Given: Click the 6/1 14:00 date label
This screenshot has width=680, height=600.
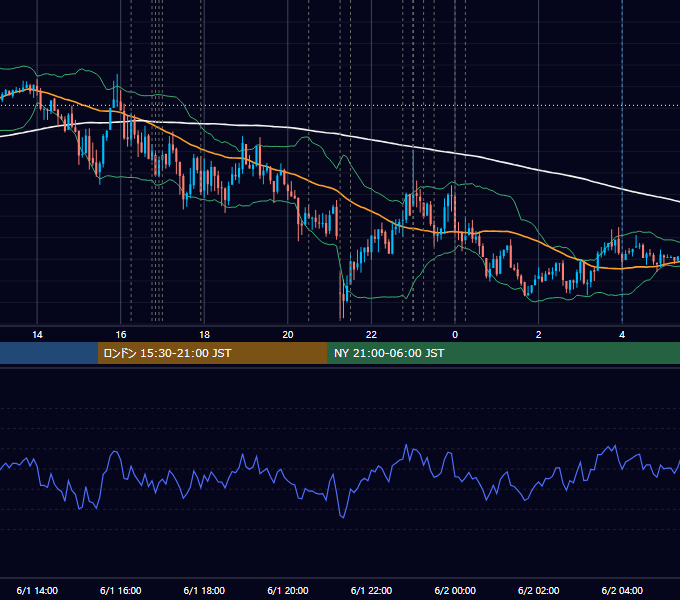Looking at the screenshot, I should click(x=37, y=590).
